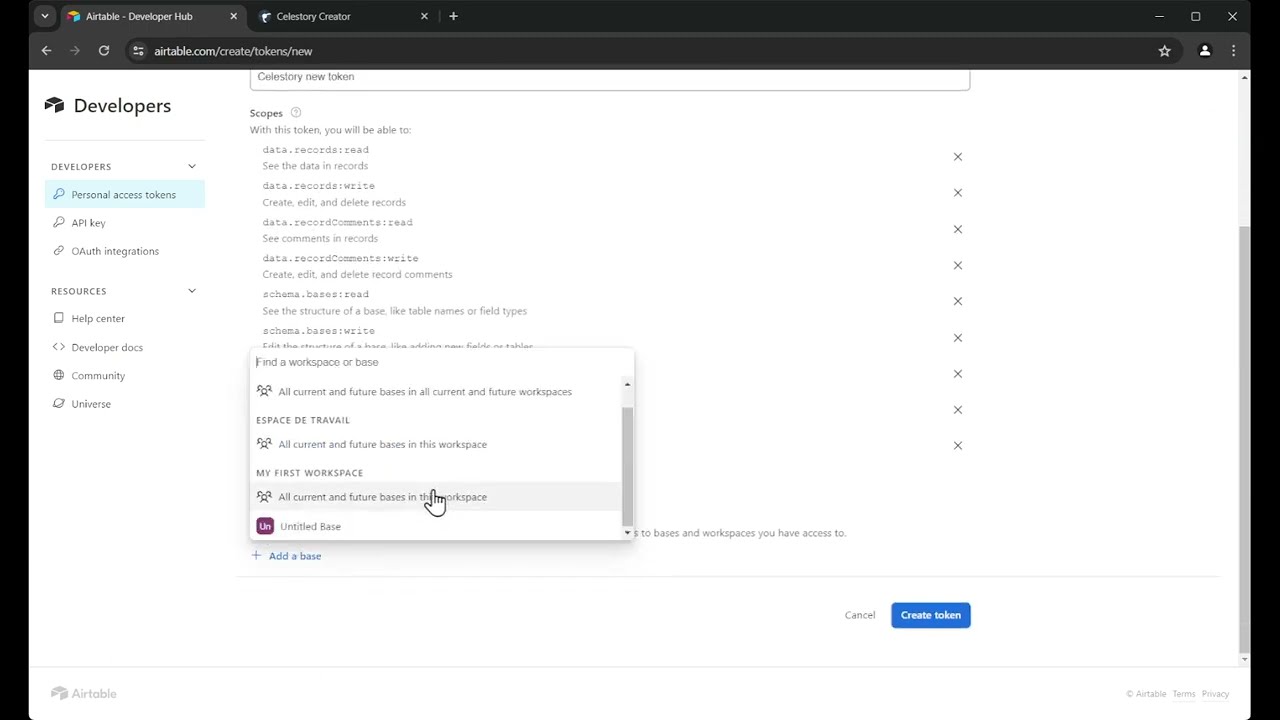Click the OAuth integrations link icon

59,251
